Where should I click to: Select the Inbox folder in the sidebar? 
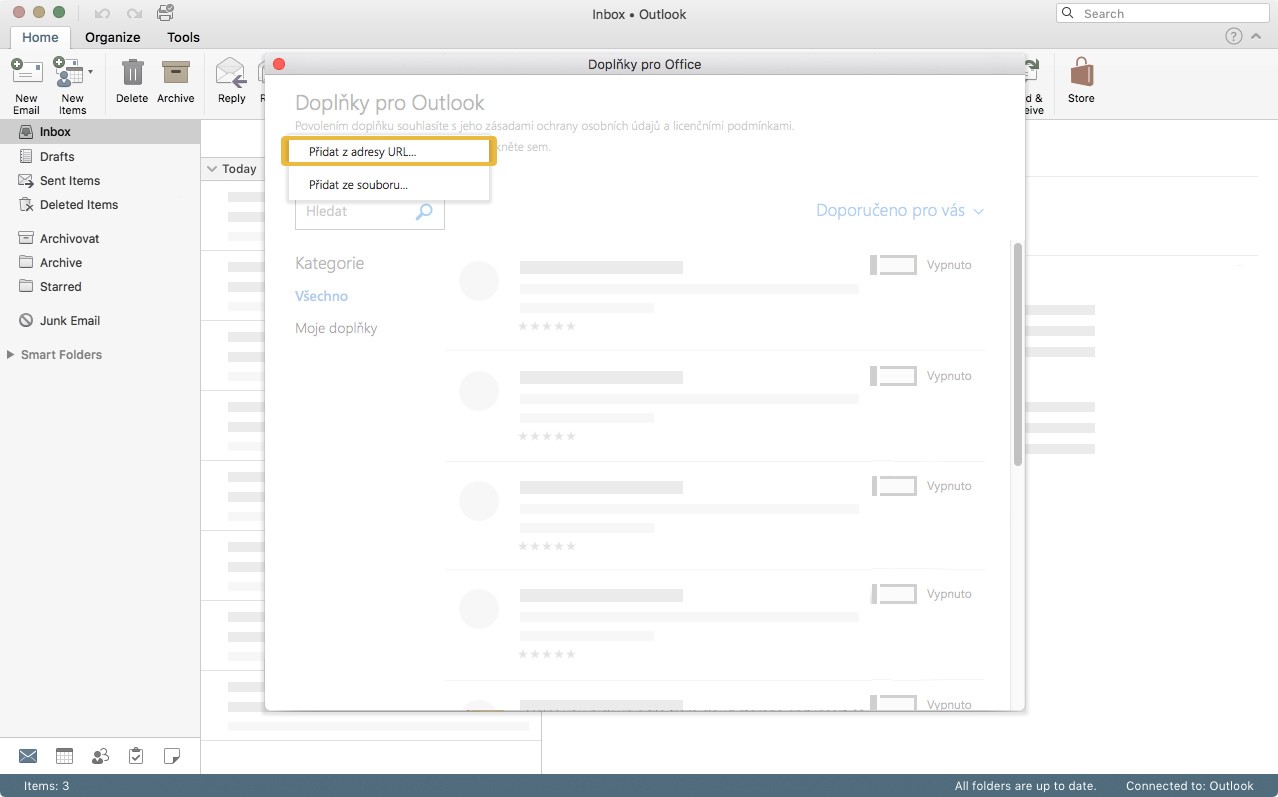coord(100,132)
